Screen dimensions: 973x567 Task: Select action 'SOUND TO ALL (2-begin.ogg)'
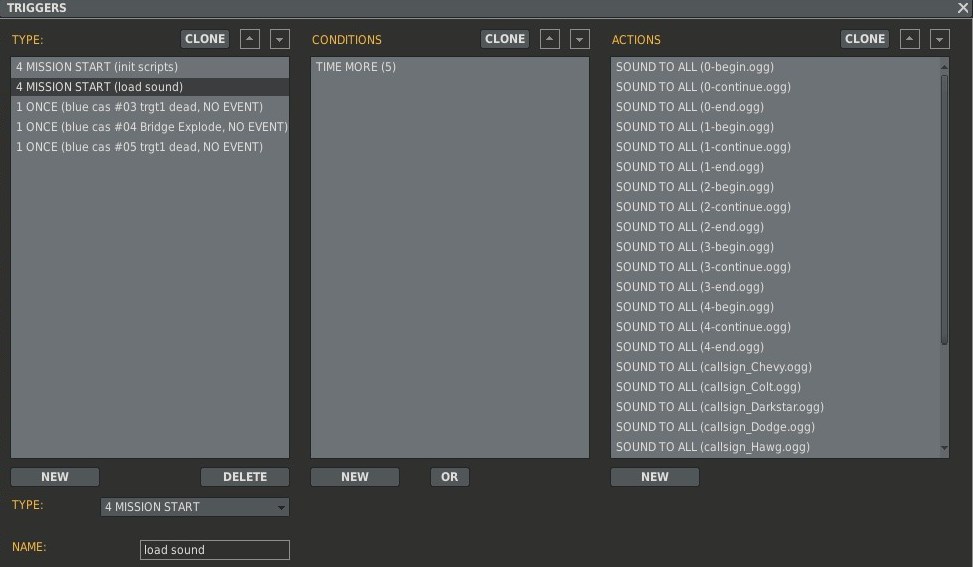[776, 187]
